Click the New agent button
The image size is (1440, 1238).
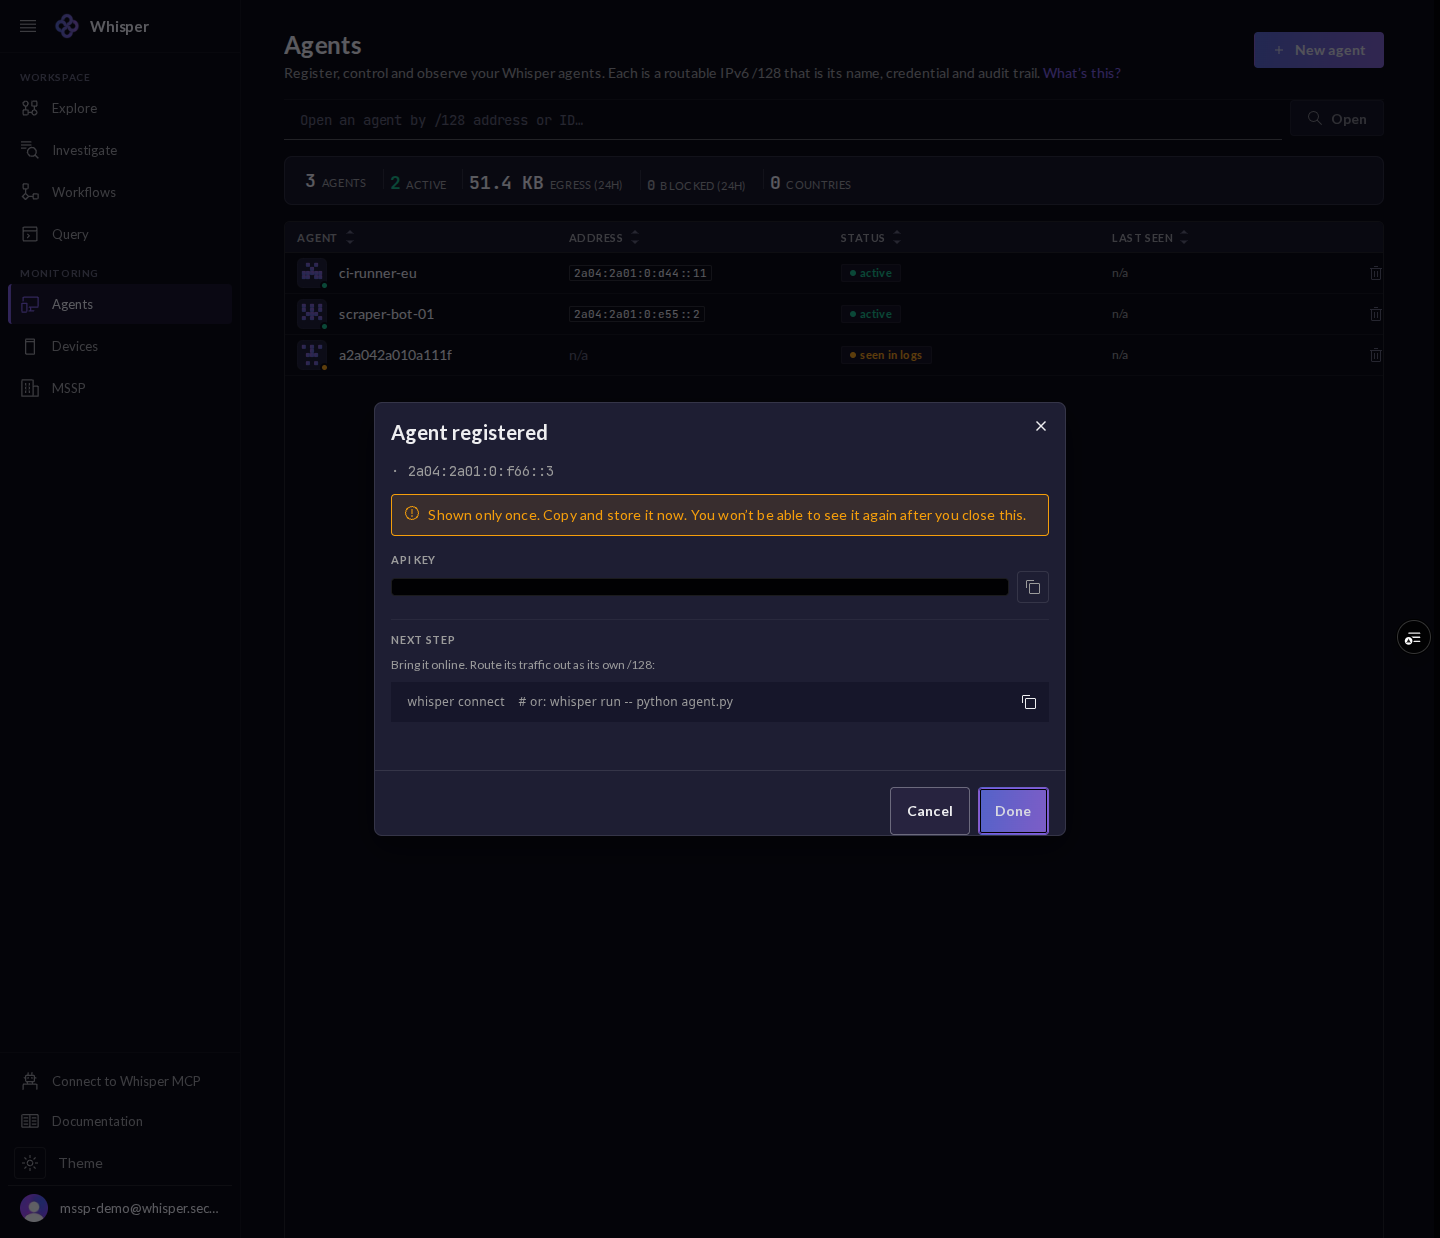click(1319, 50)
